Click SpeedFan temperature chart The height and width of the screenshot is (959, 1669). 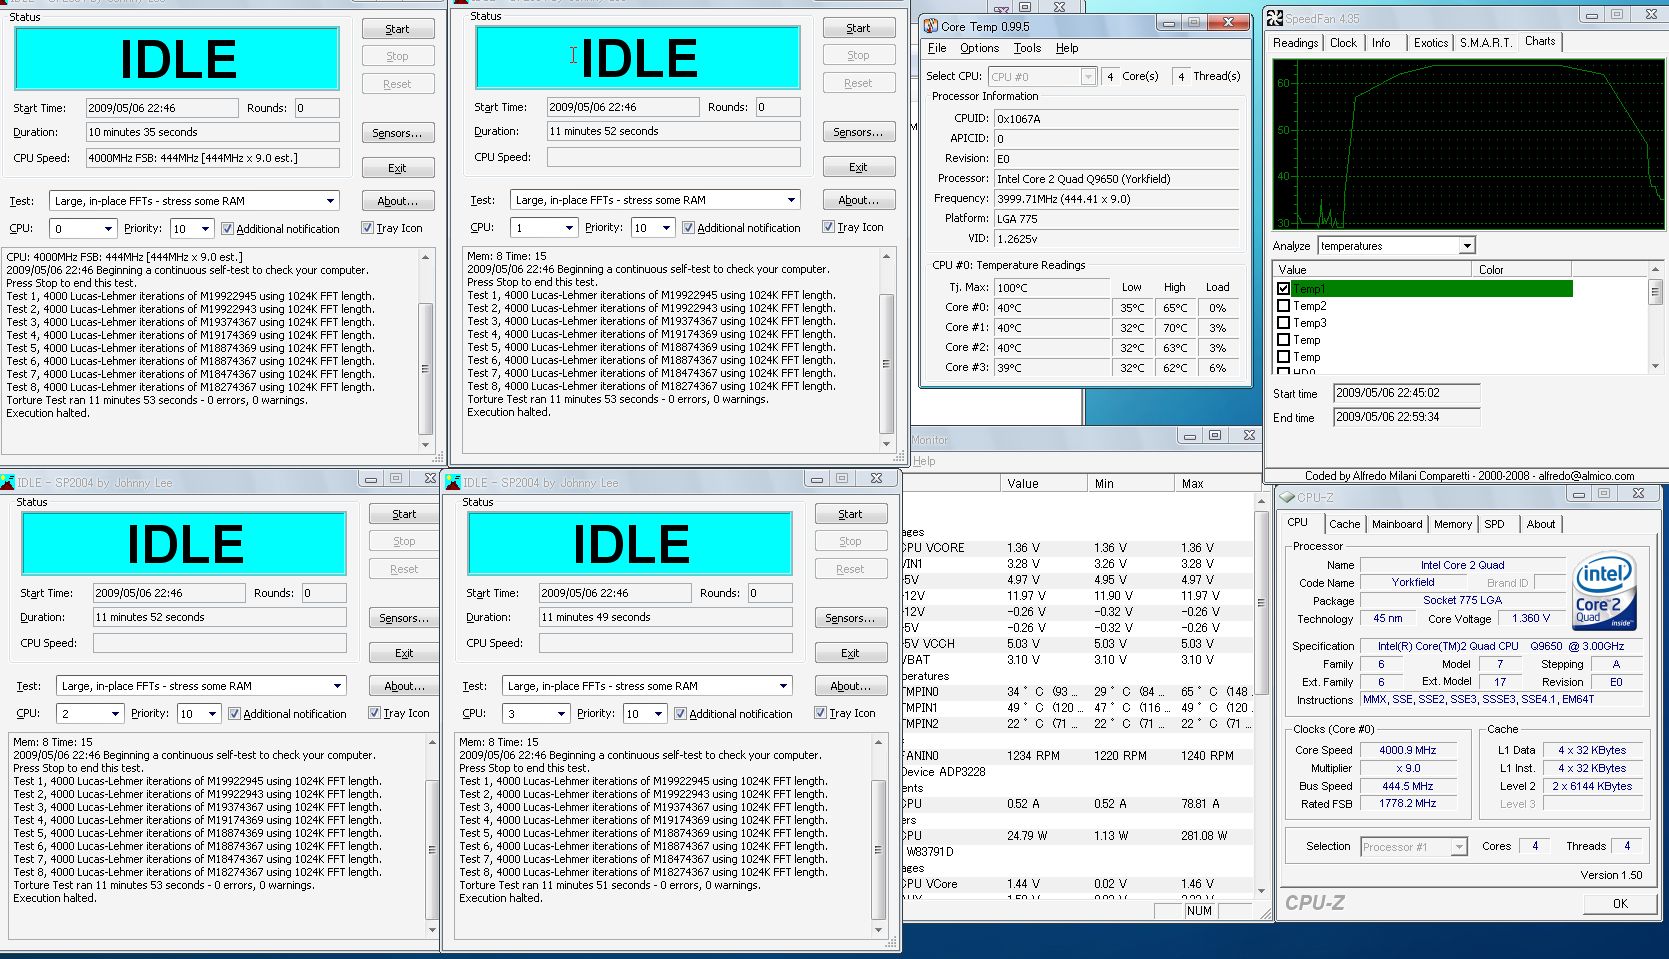tap(1468, 144)
